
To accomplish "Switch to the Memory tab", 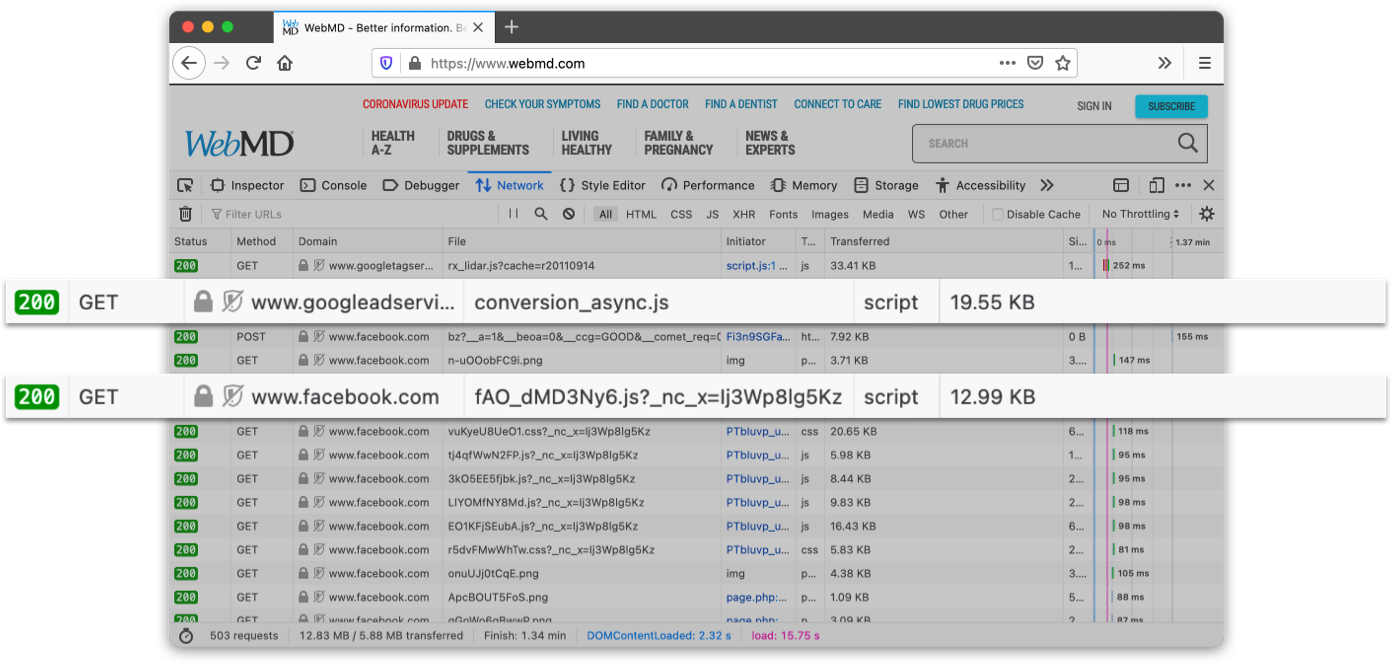I will [804, 185].
